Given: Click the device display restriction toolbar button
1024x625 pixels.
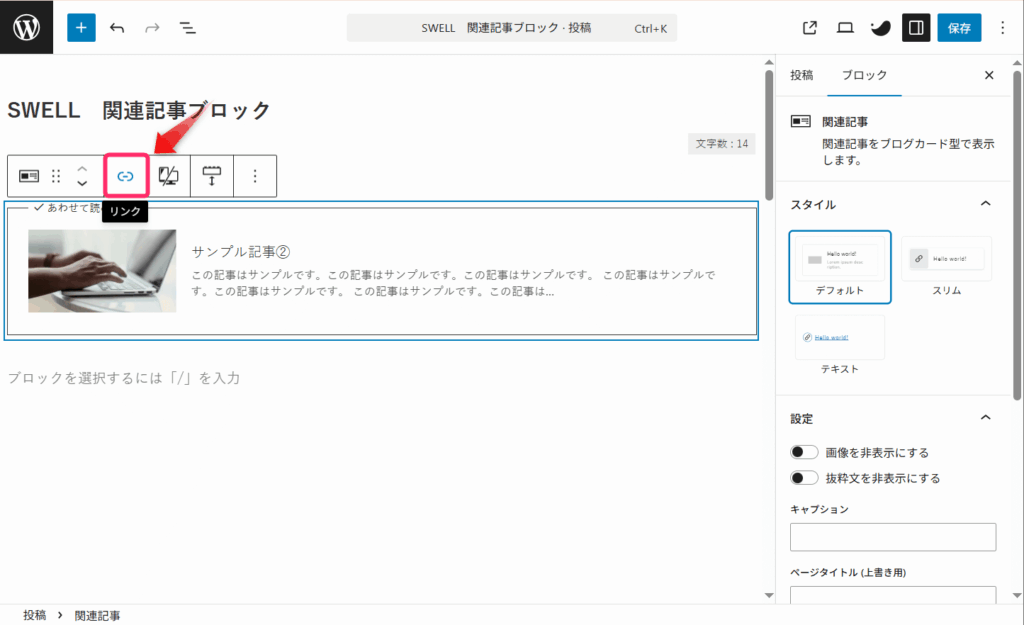Looking at the screenshot, I should coord(168,176).
